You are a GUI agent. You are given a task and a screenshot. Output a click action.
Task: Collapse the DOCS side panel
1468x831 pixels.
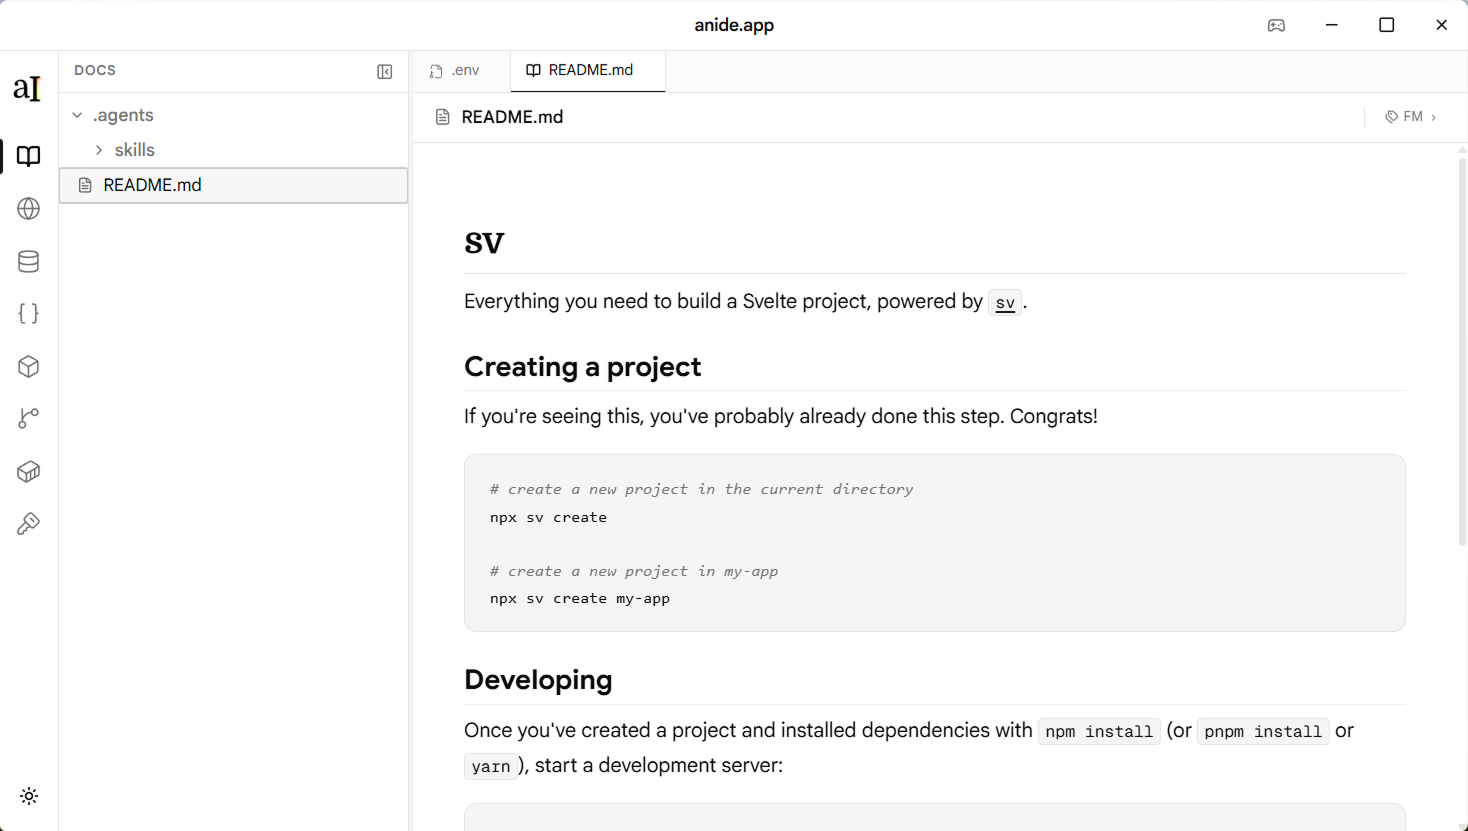[x=384, y=72]
